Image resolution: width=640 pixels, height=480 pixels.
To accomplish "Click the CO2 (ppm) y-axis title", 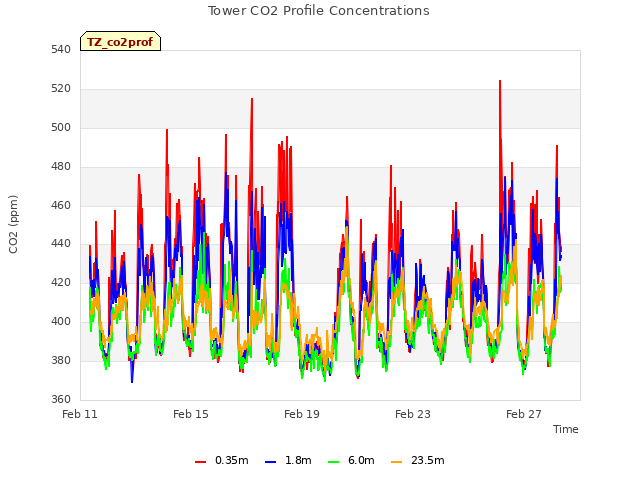I will (13, 224).
